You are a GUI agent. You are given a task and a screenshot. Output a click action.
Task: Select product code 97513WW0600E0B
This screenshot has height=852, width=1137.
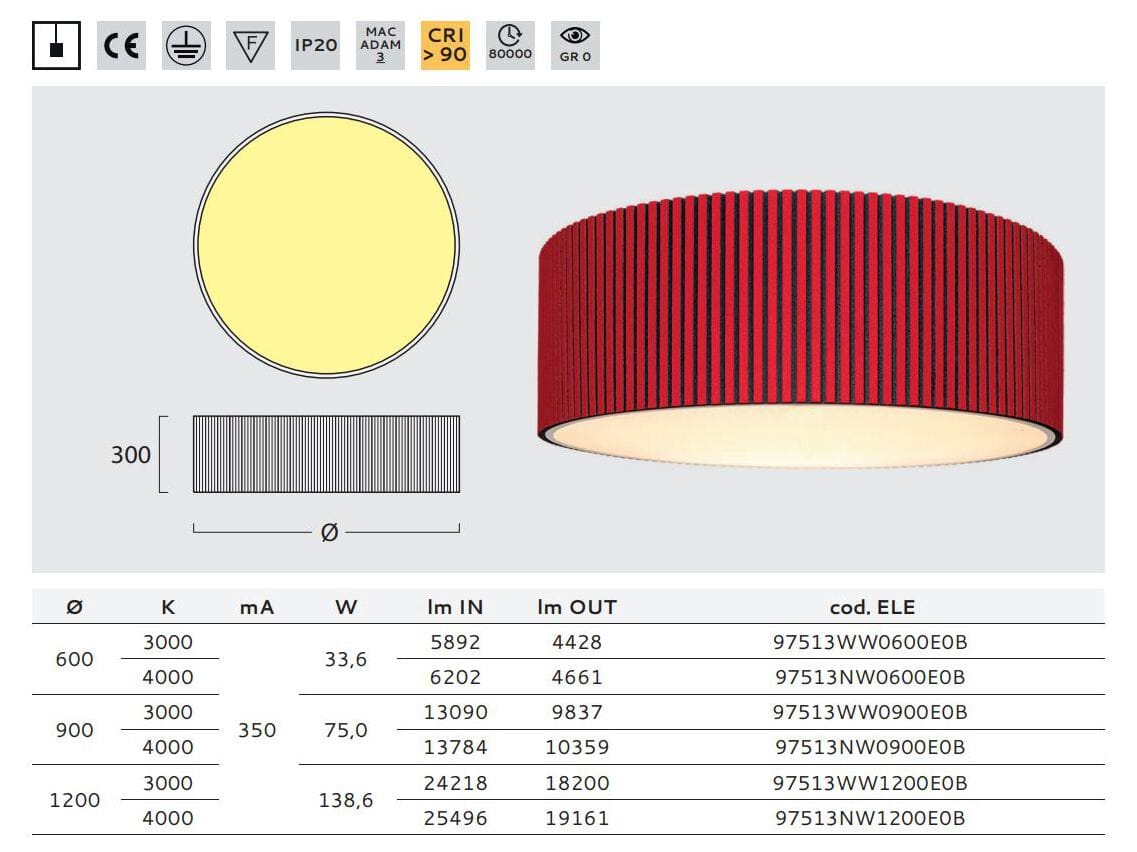[870, 642]
